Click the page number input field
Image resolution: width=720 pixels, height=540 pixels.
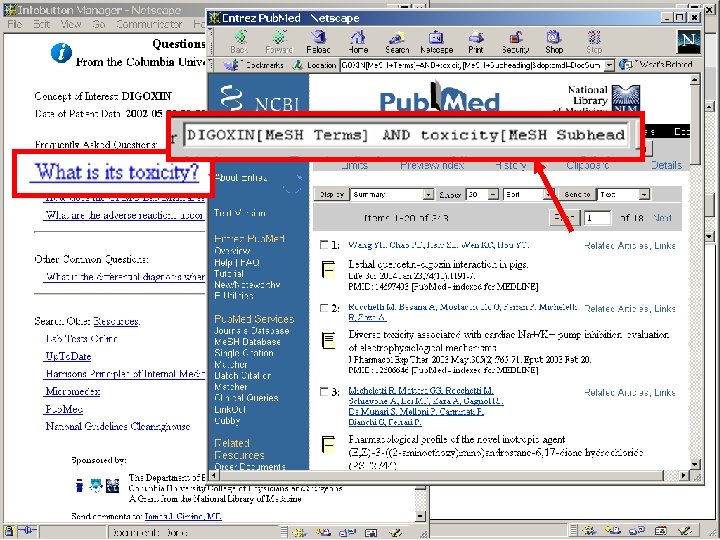click(597, 218)
